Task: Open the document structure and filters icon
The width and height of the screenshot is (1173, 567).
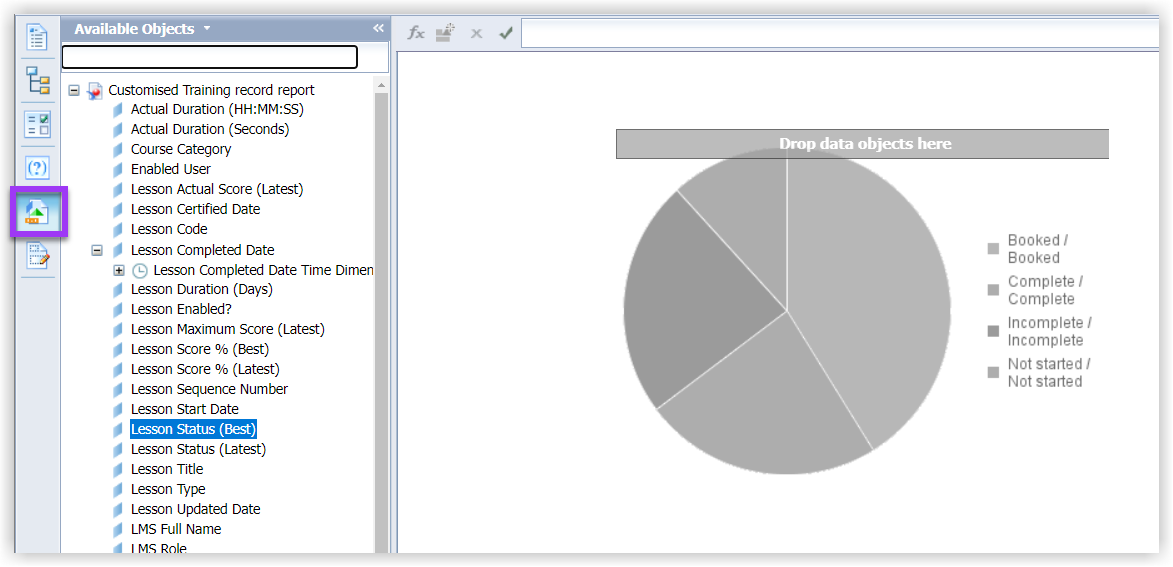Action: tap(38, 256)
